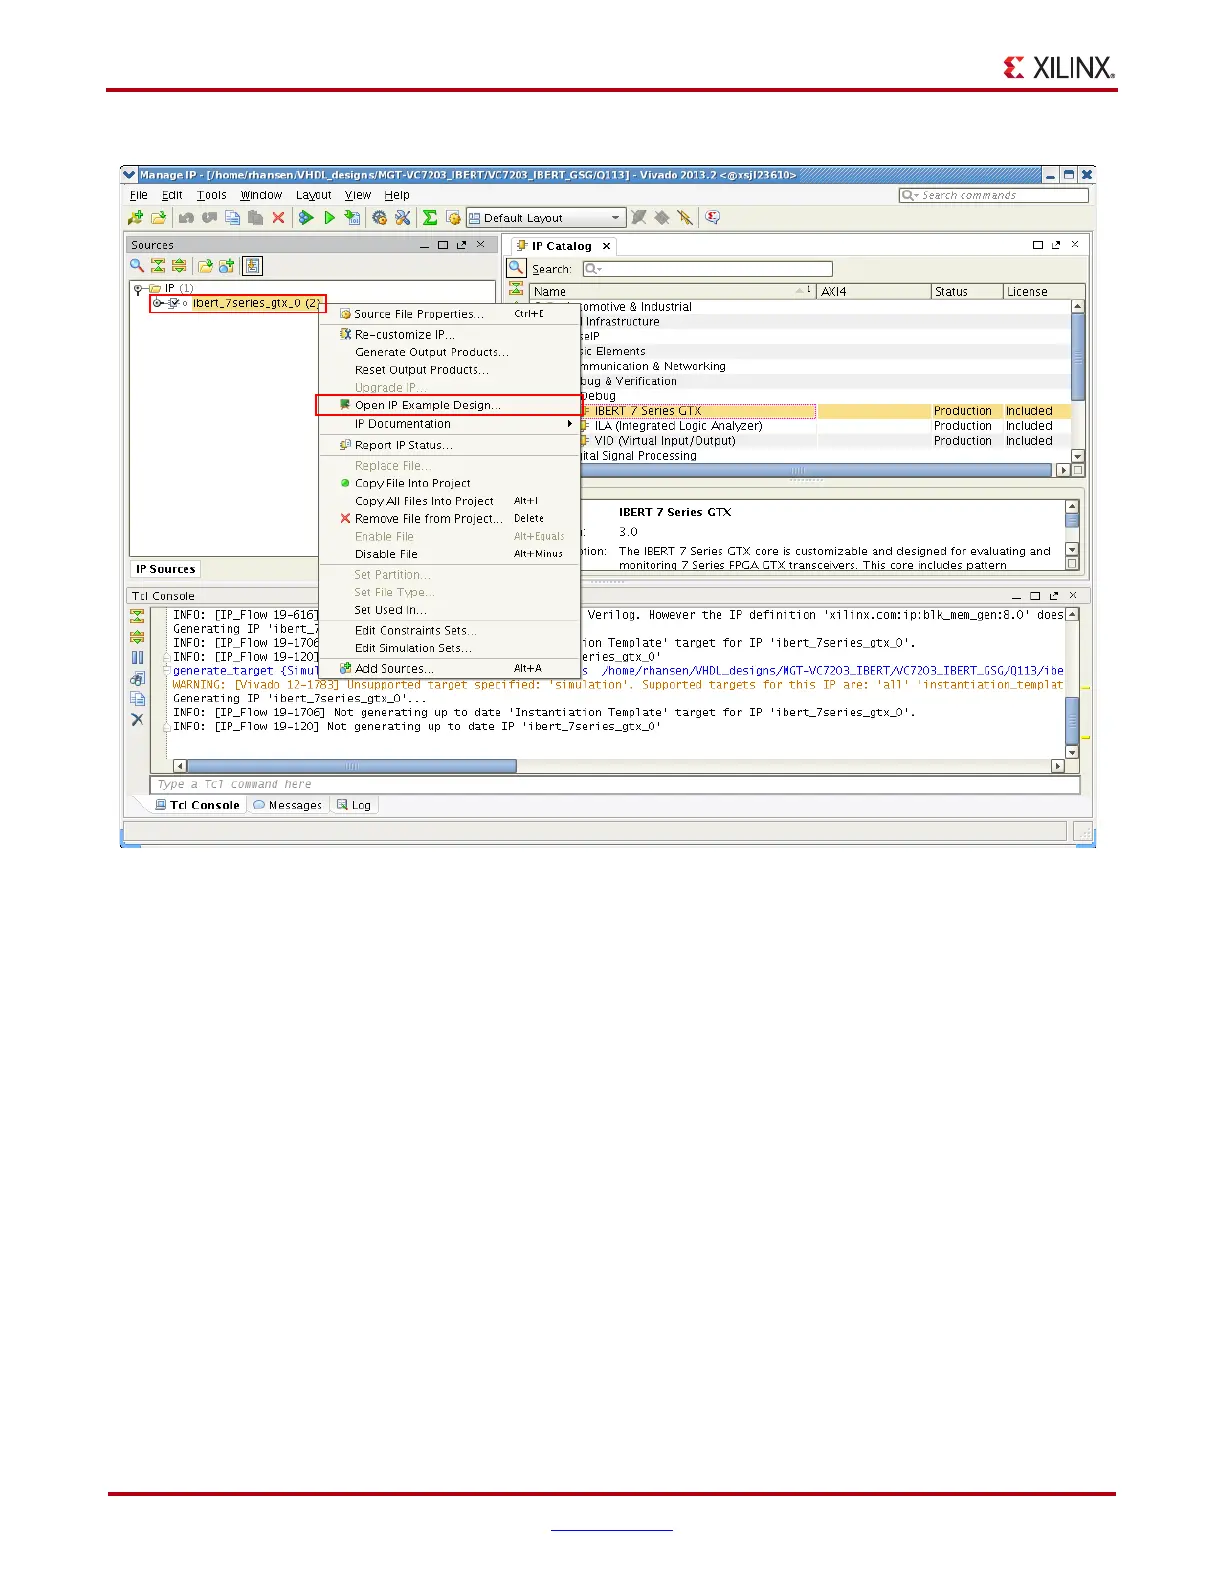Select Disable File menu entry

(x=449, y=554)
